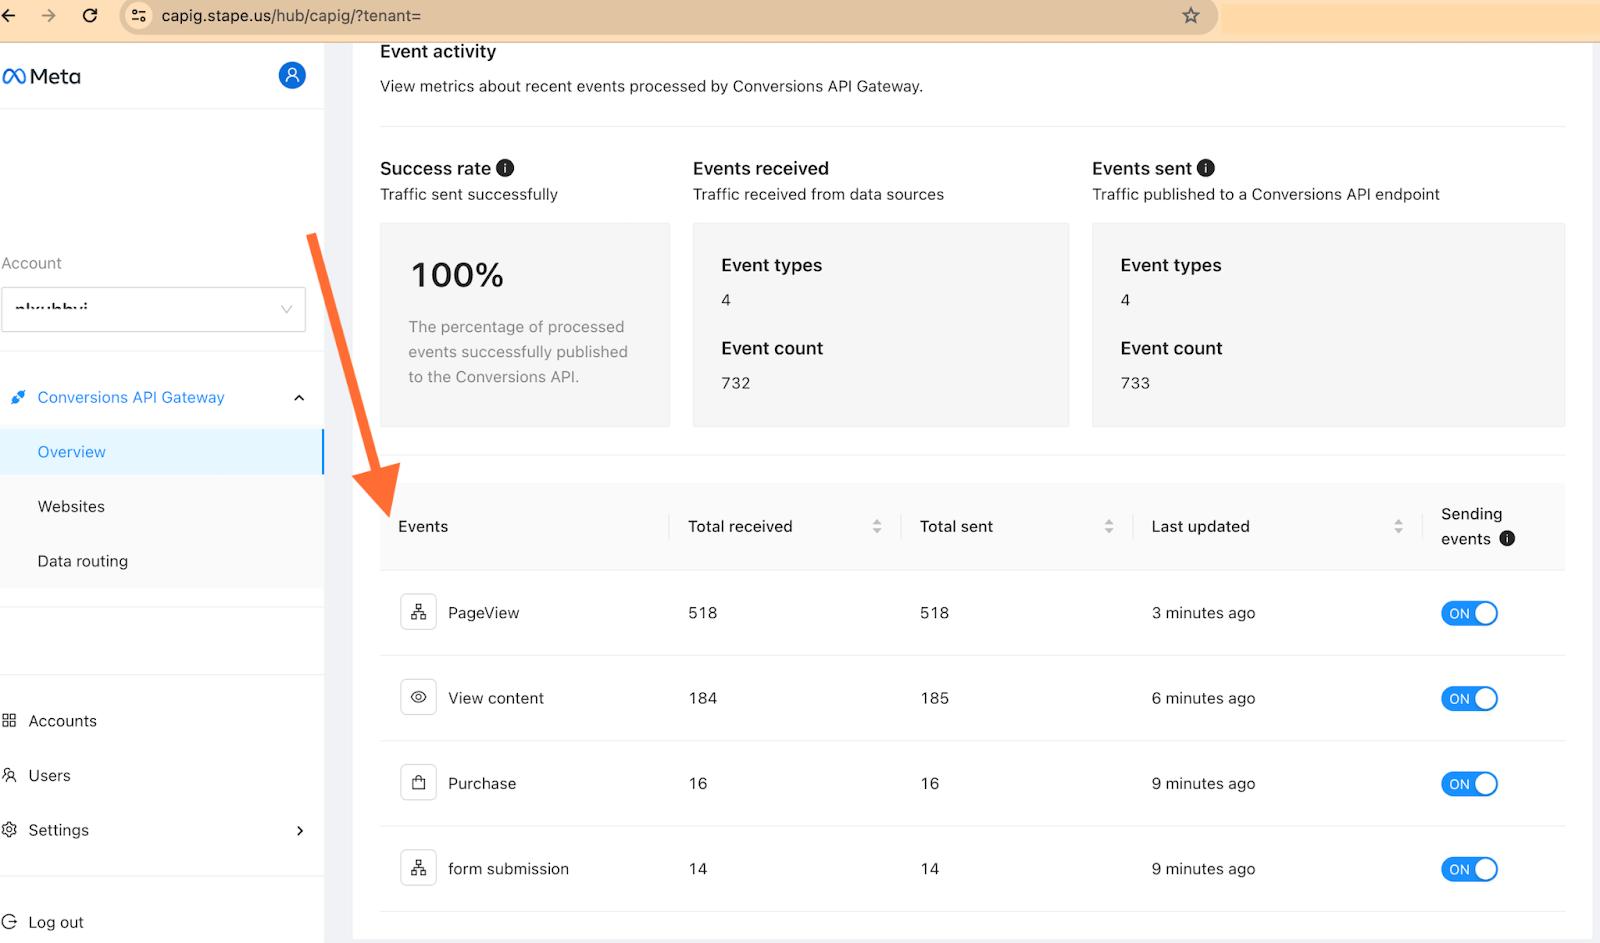This screenshot has height=943, width=1600.
Task: Click the Events sent info icon
Action: click(x=1206, y=168)
